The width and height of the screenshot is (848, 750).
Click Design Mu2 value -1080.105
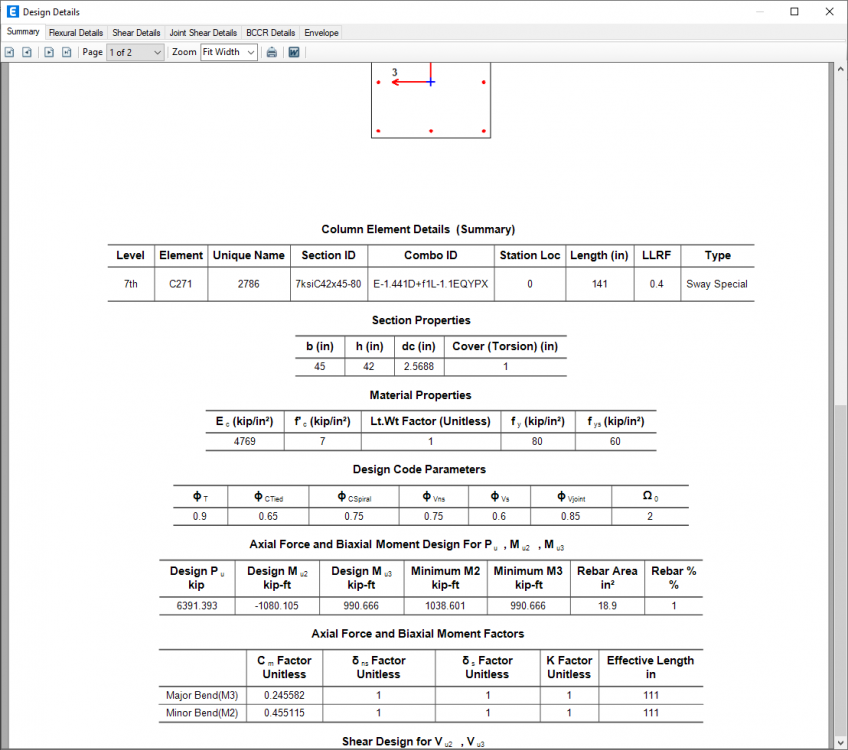click(276, 606)
